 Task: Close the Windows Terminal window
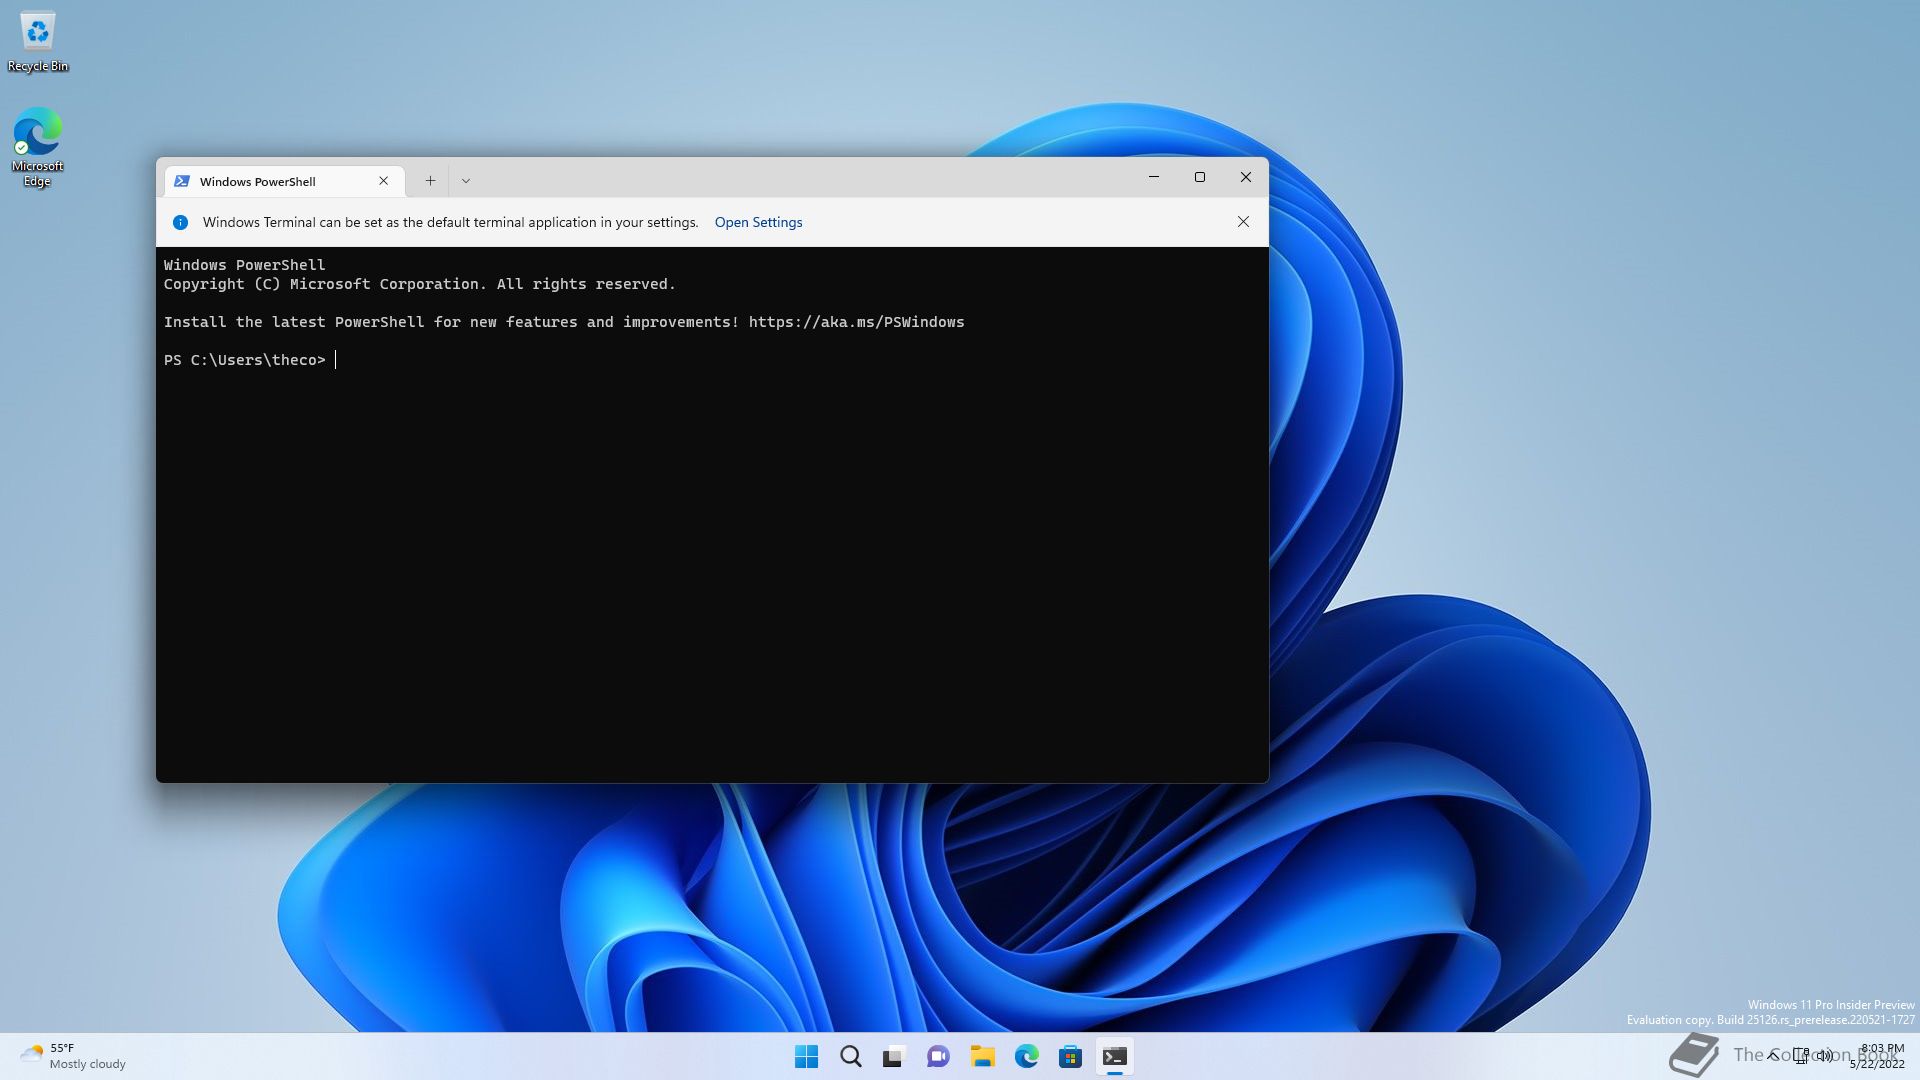(1246, 177)
